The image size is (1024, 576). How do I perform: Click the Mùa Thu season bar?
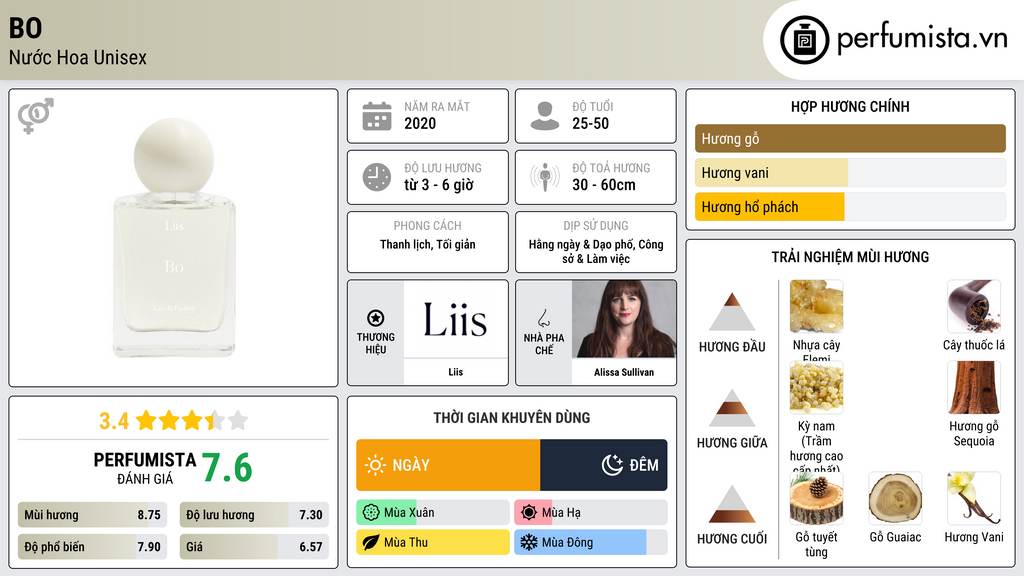tap(432, 542)
